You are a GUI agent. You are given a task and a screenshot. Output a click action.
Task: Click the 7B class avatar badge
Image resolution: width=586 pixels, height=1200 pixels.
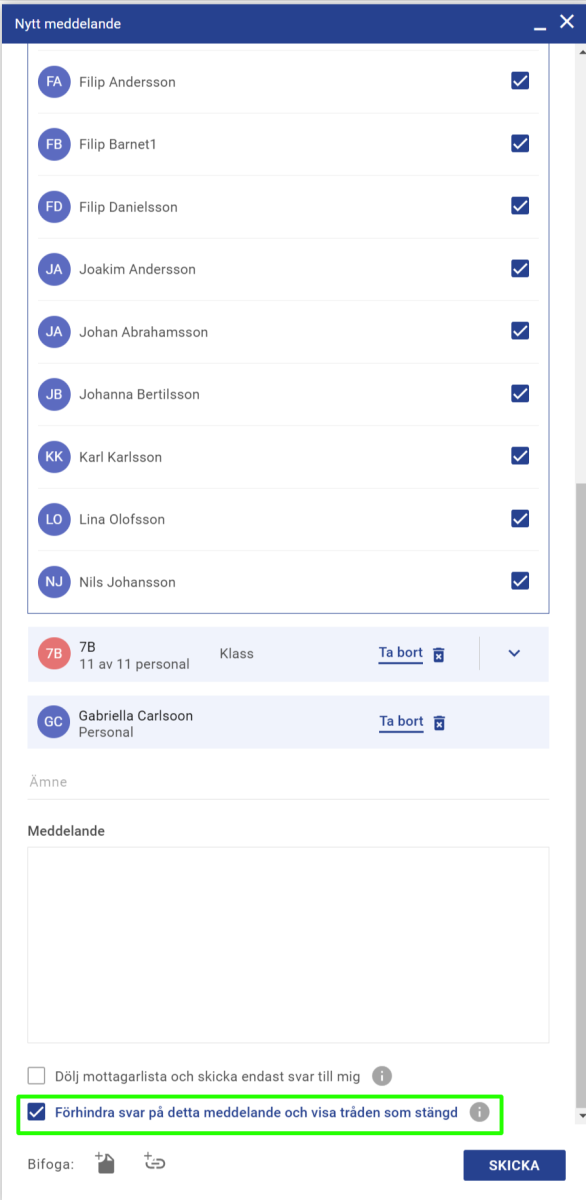pyautogui.click(x=54, y=654)
